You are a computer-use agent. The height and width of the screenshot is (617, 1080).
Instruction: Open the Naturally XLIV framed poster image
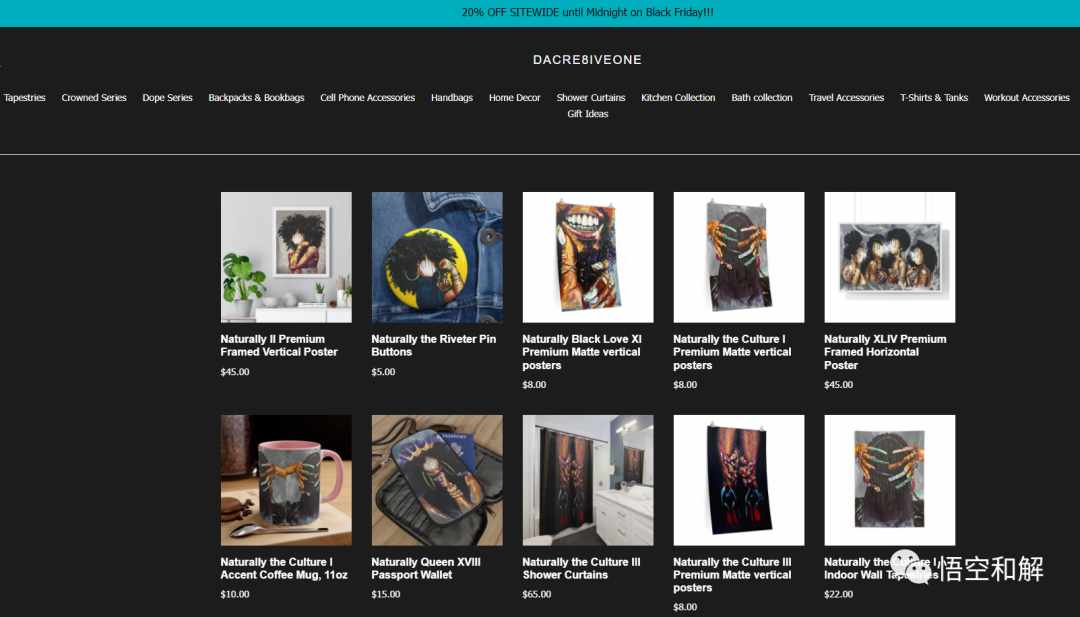click(889, 257)
